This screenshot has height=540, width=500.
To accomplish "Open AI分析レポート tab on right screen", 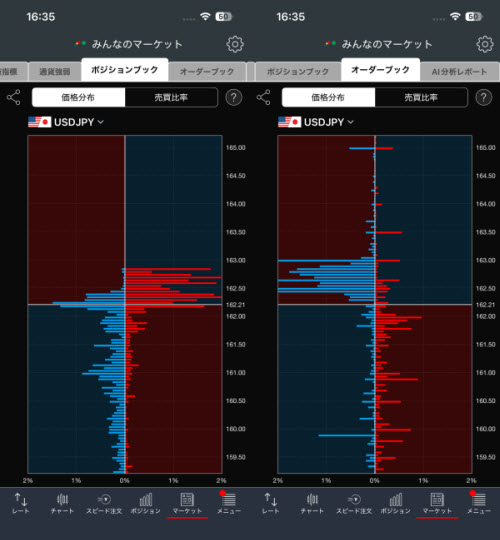I will [x=459, y=72].
